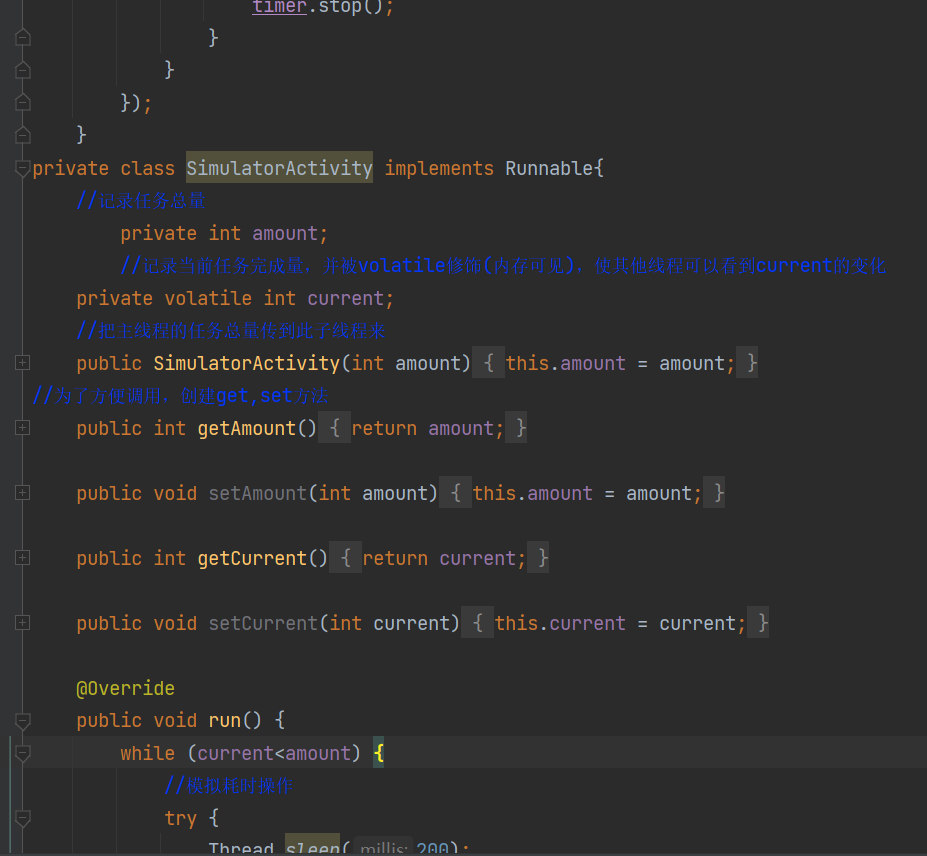
Task: Collapse the try block fold marker
Action: point(22,818)
